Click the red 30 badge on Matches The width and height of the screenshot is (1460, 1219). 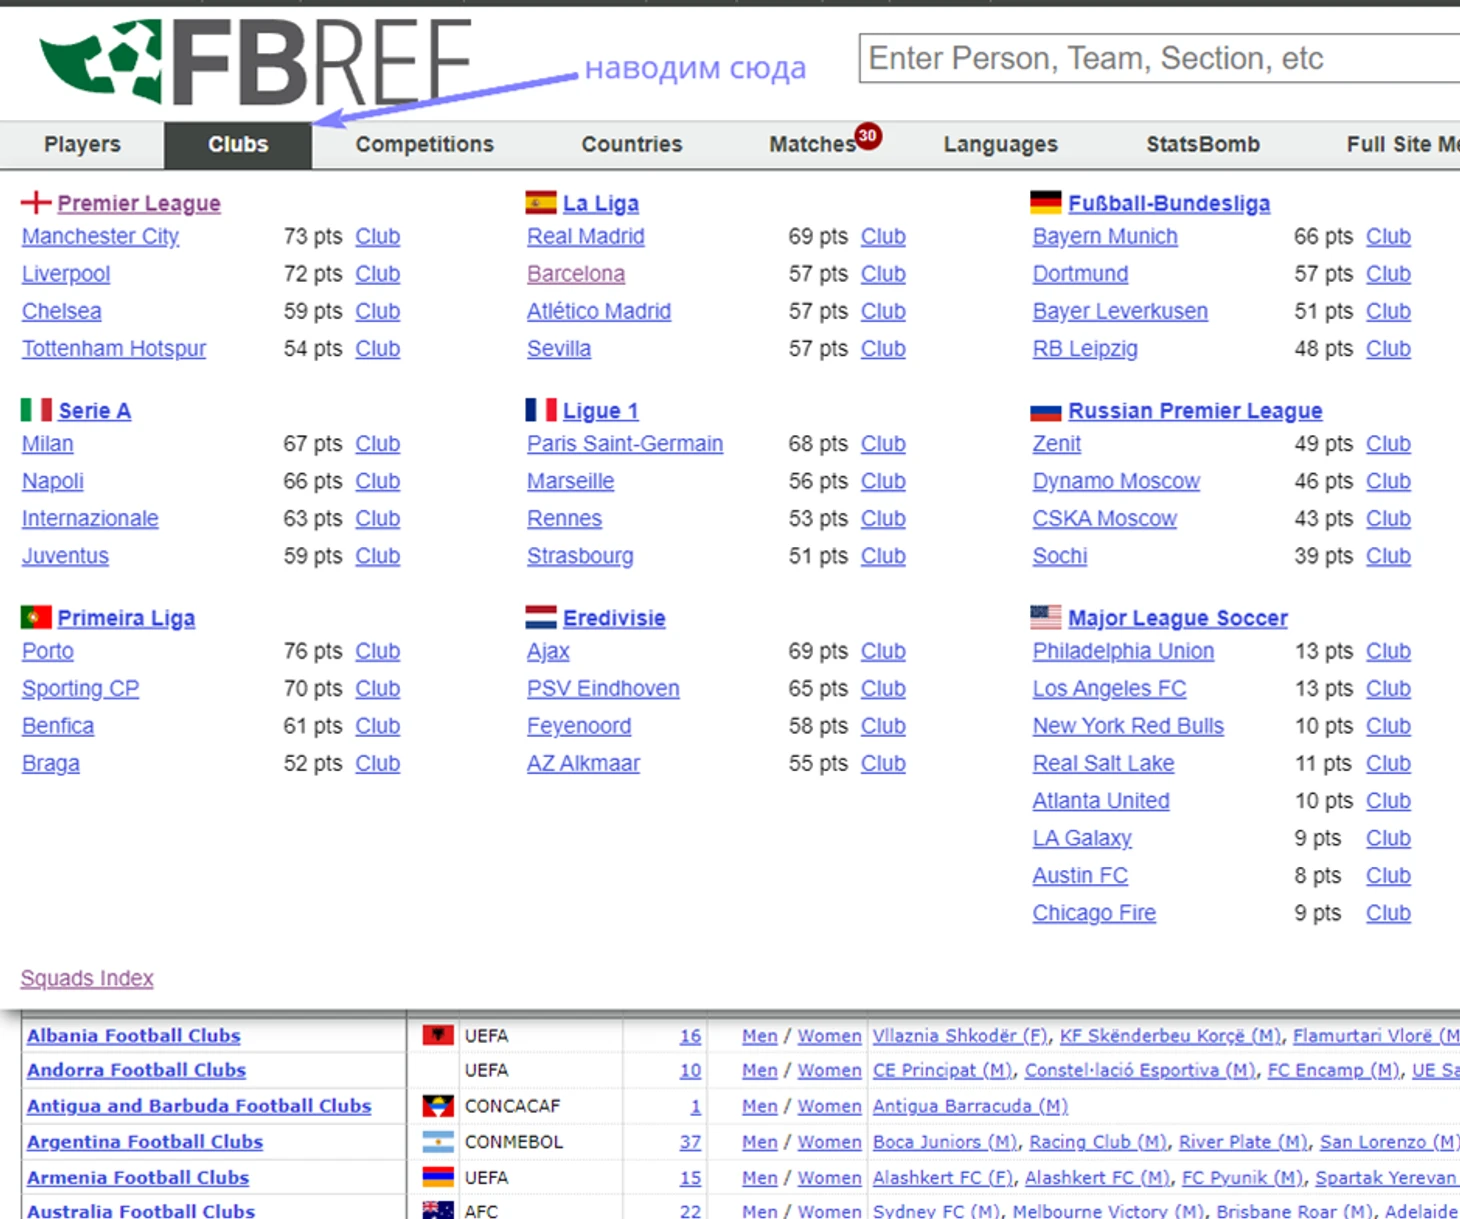click(x=868, y=136)
